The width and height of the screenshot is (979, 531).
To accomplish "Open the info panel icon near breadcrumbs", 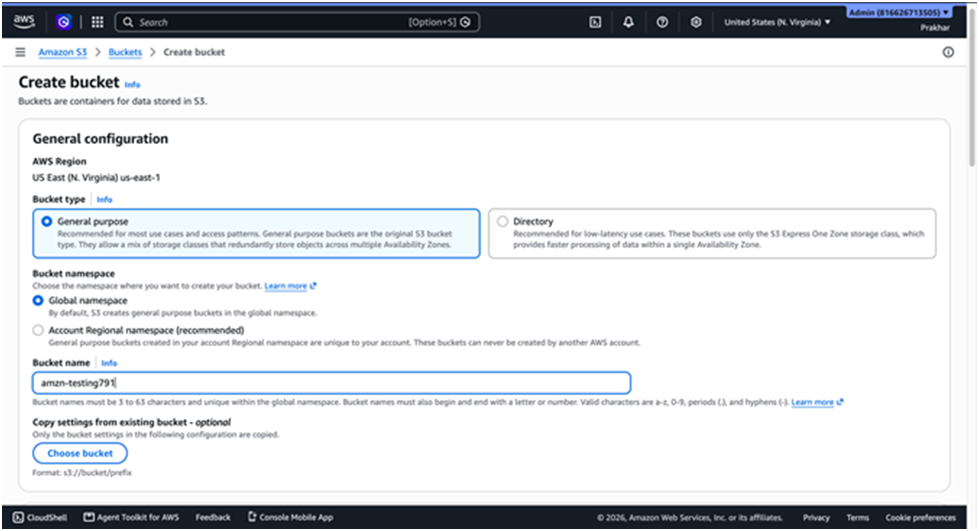I will 948,52.
